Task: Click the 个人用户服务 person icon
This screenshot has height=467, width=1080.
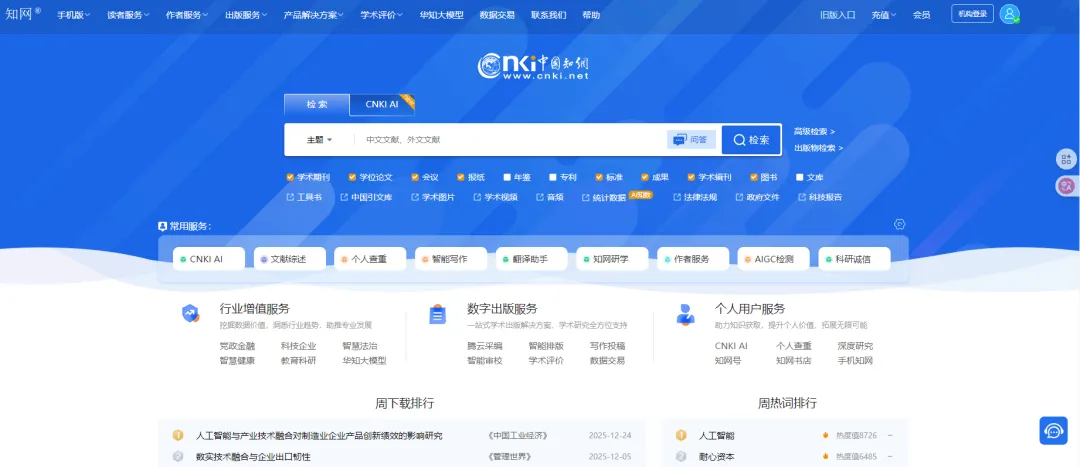Action: [x=685, y=314]
